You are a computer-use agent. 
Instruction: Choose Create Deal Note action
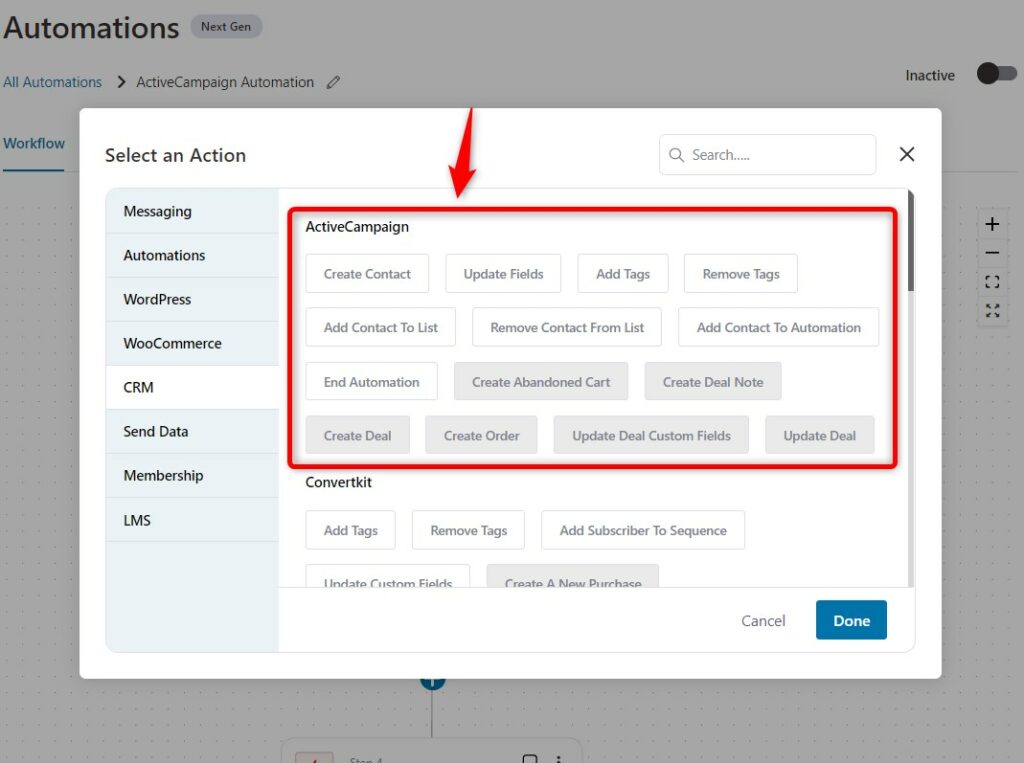pos(712,382)
